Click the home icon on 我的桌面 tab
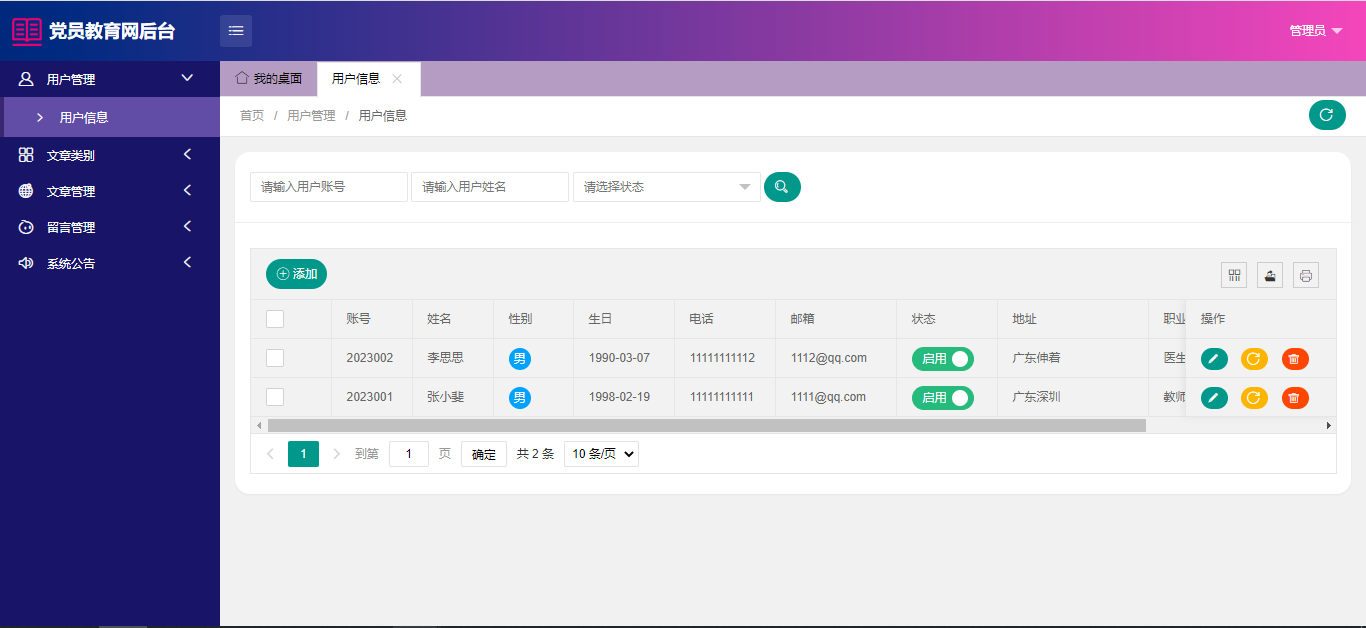 (241, 78)
